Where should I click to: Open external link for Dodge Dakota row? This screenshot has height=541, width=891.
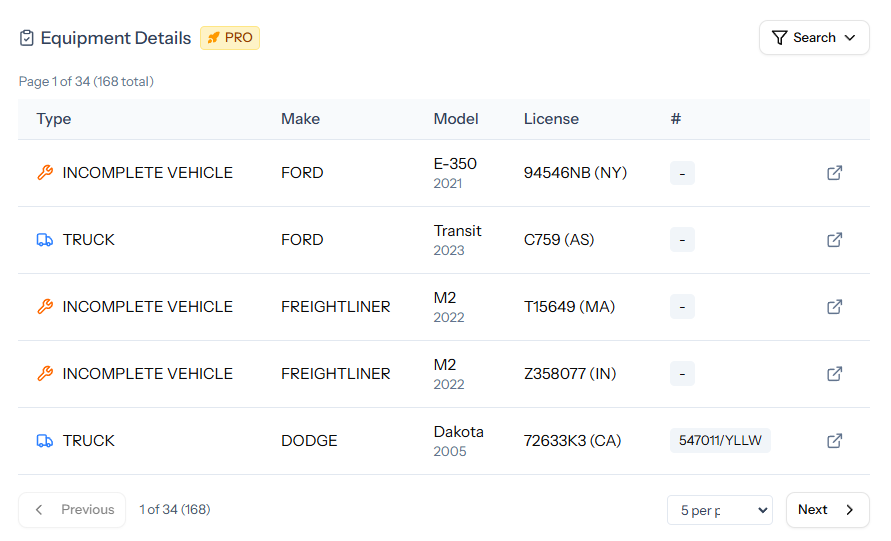[834, 441]
